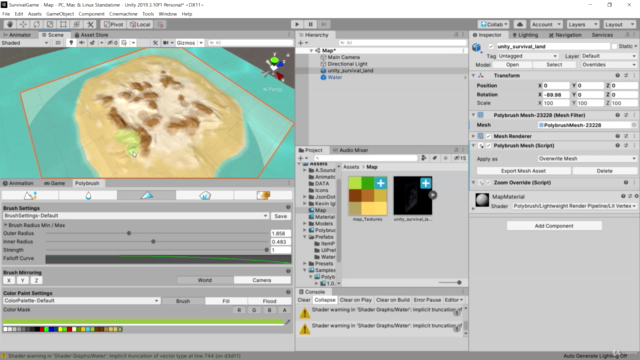The width and height of the screenshot is (640, 360).
Task: Select the Rotate tool
Action: pos(37,24)
